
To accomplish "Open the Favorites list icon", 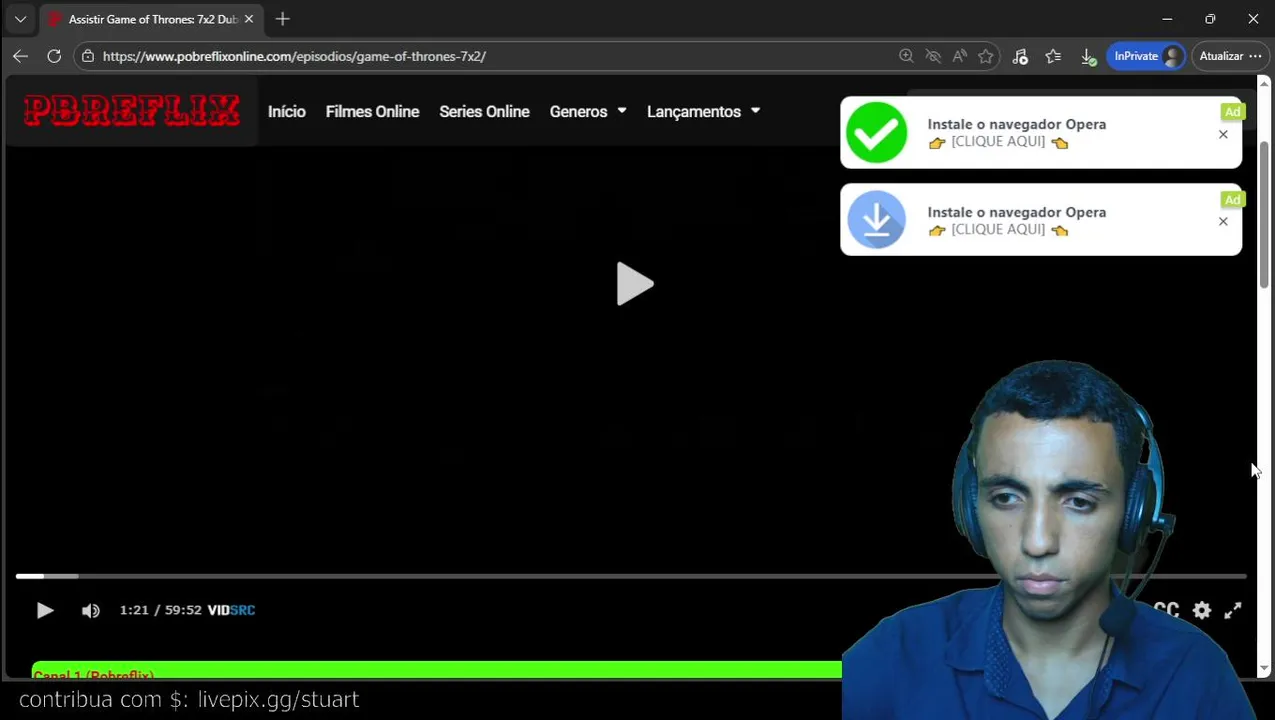I will pyautogui.click(x=1053, y=56).
